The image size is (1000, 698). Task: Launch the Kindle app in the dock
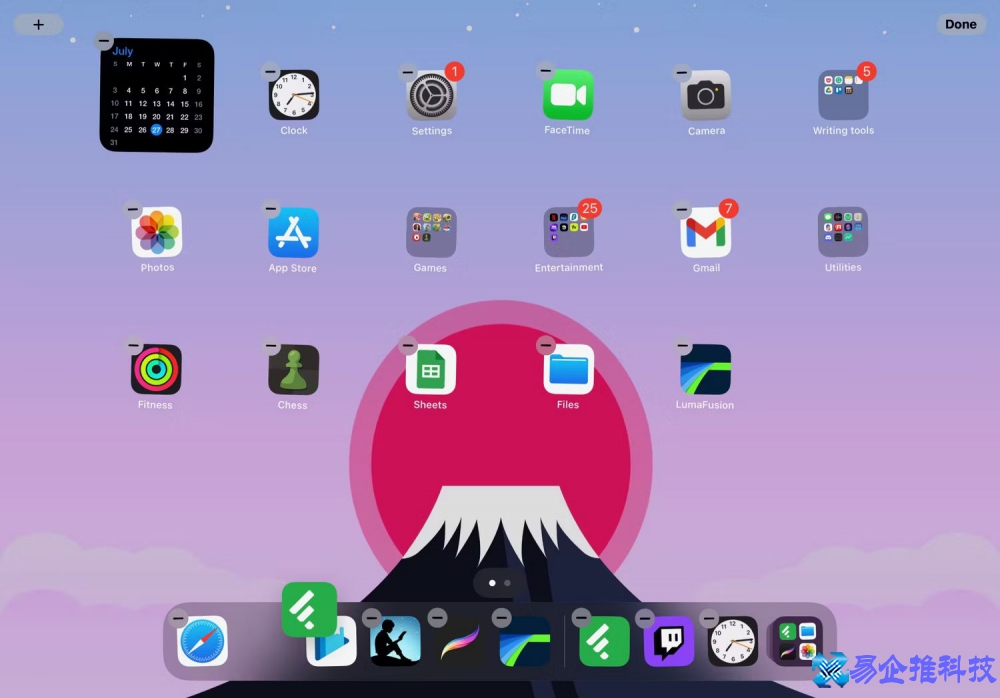(393, 640)
